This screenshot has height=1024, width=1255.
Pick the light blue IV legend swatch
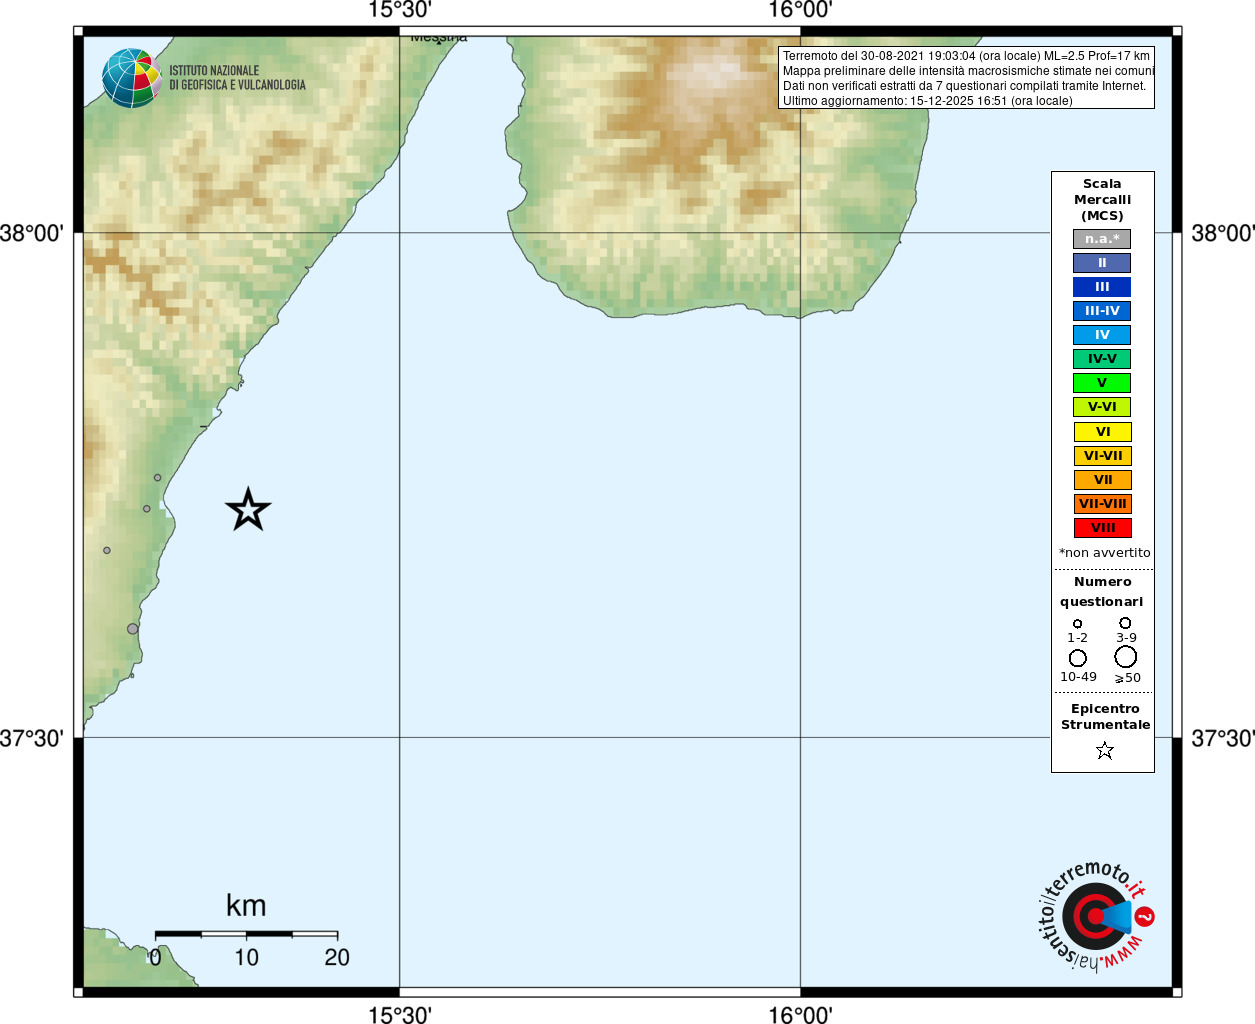coord(1102,335)
